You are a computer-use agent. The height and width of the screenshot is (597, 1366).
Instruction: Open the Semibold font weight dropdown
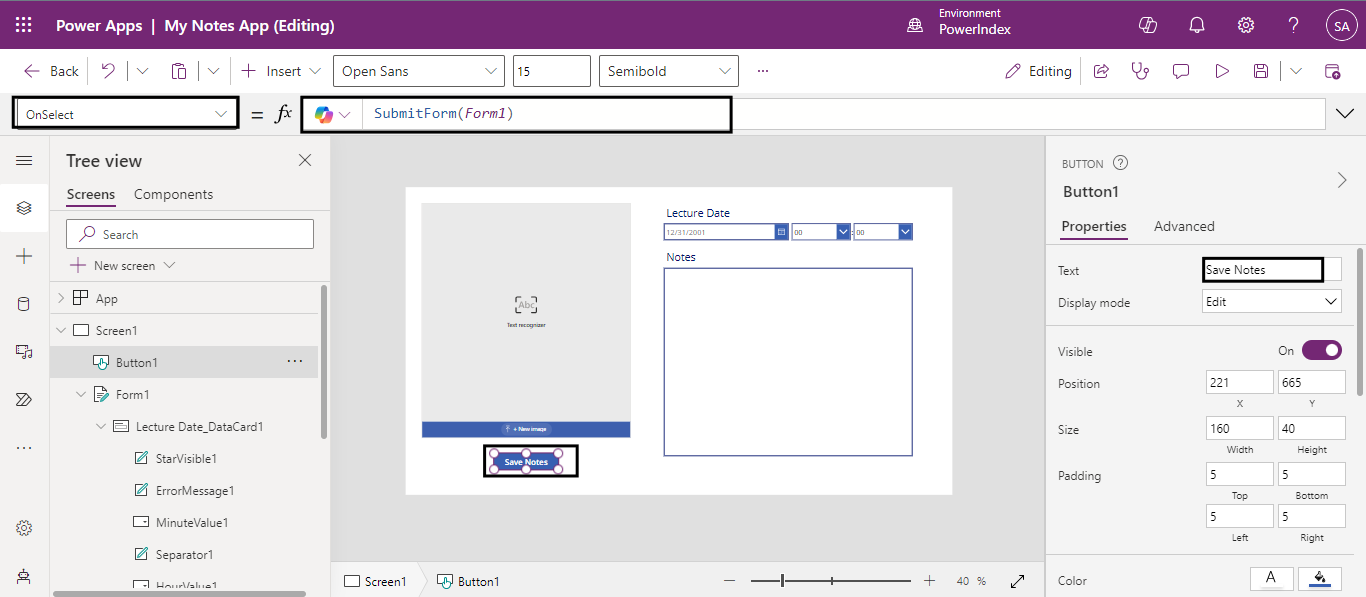click(668, 71)
